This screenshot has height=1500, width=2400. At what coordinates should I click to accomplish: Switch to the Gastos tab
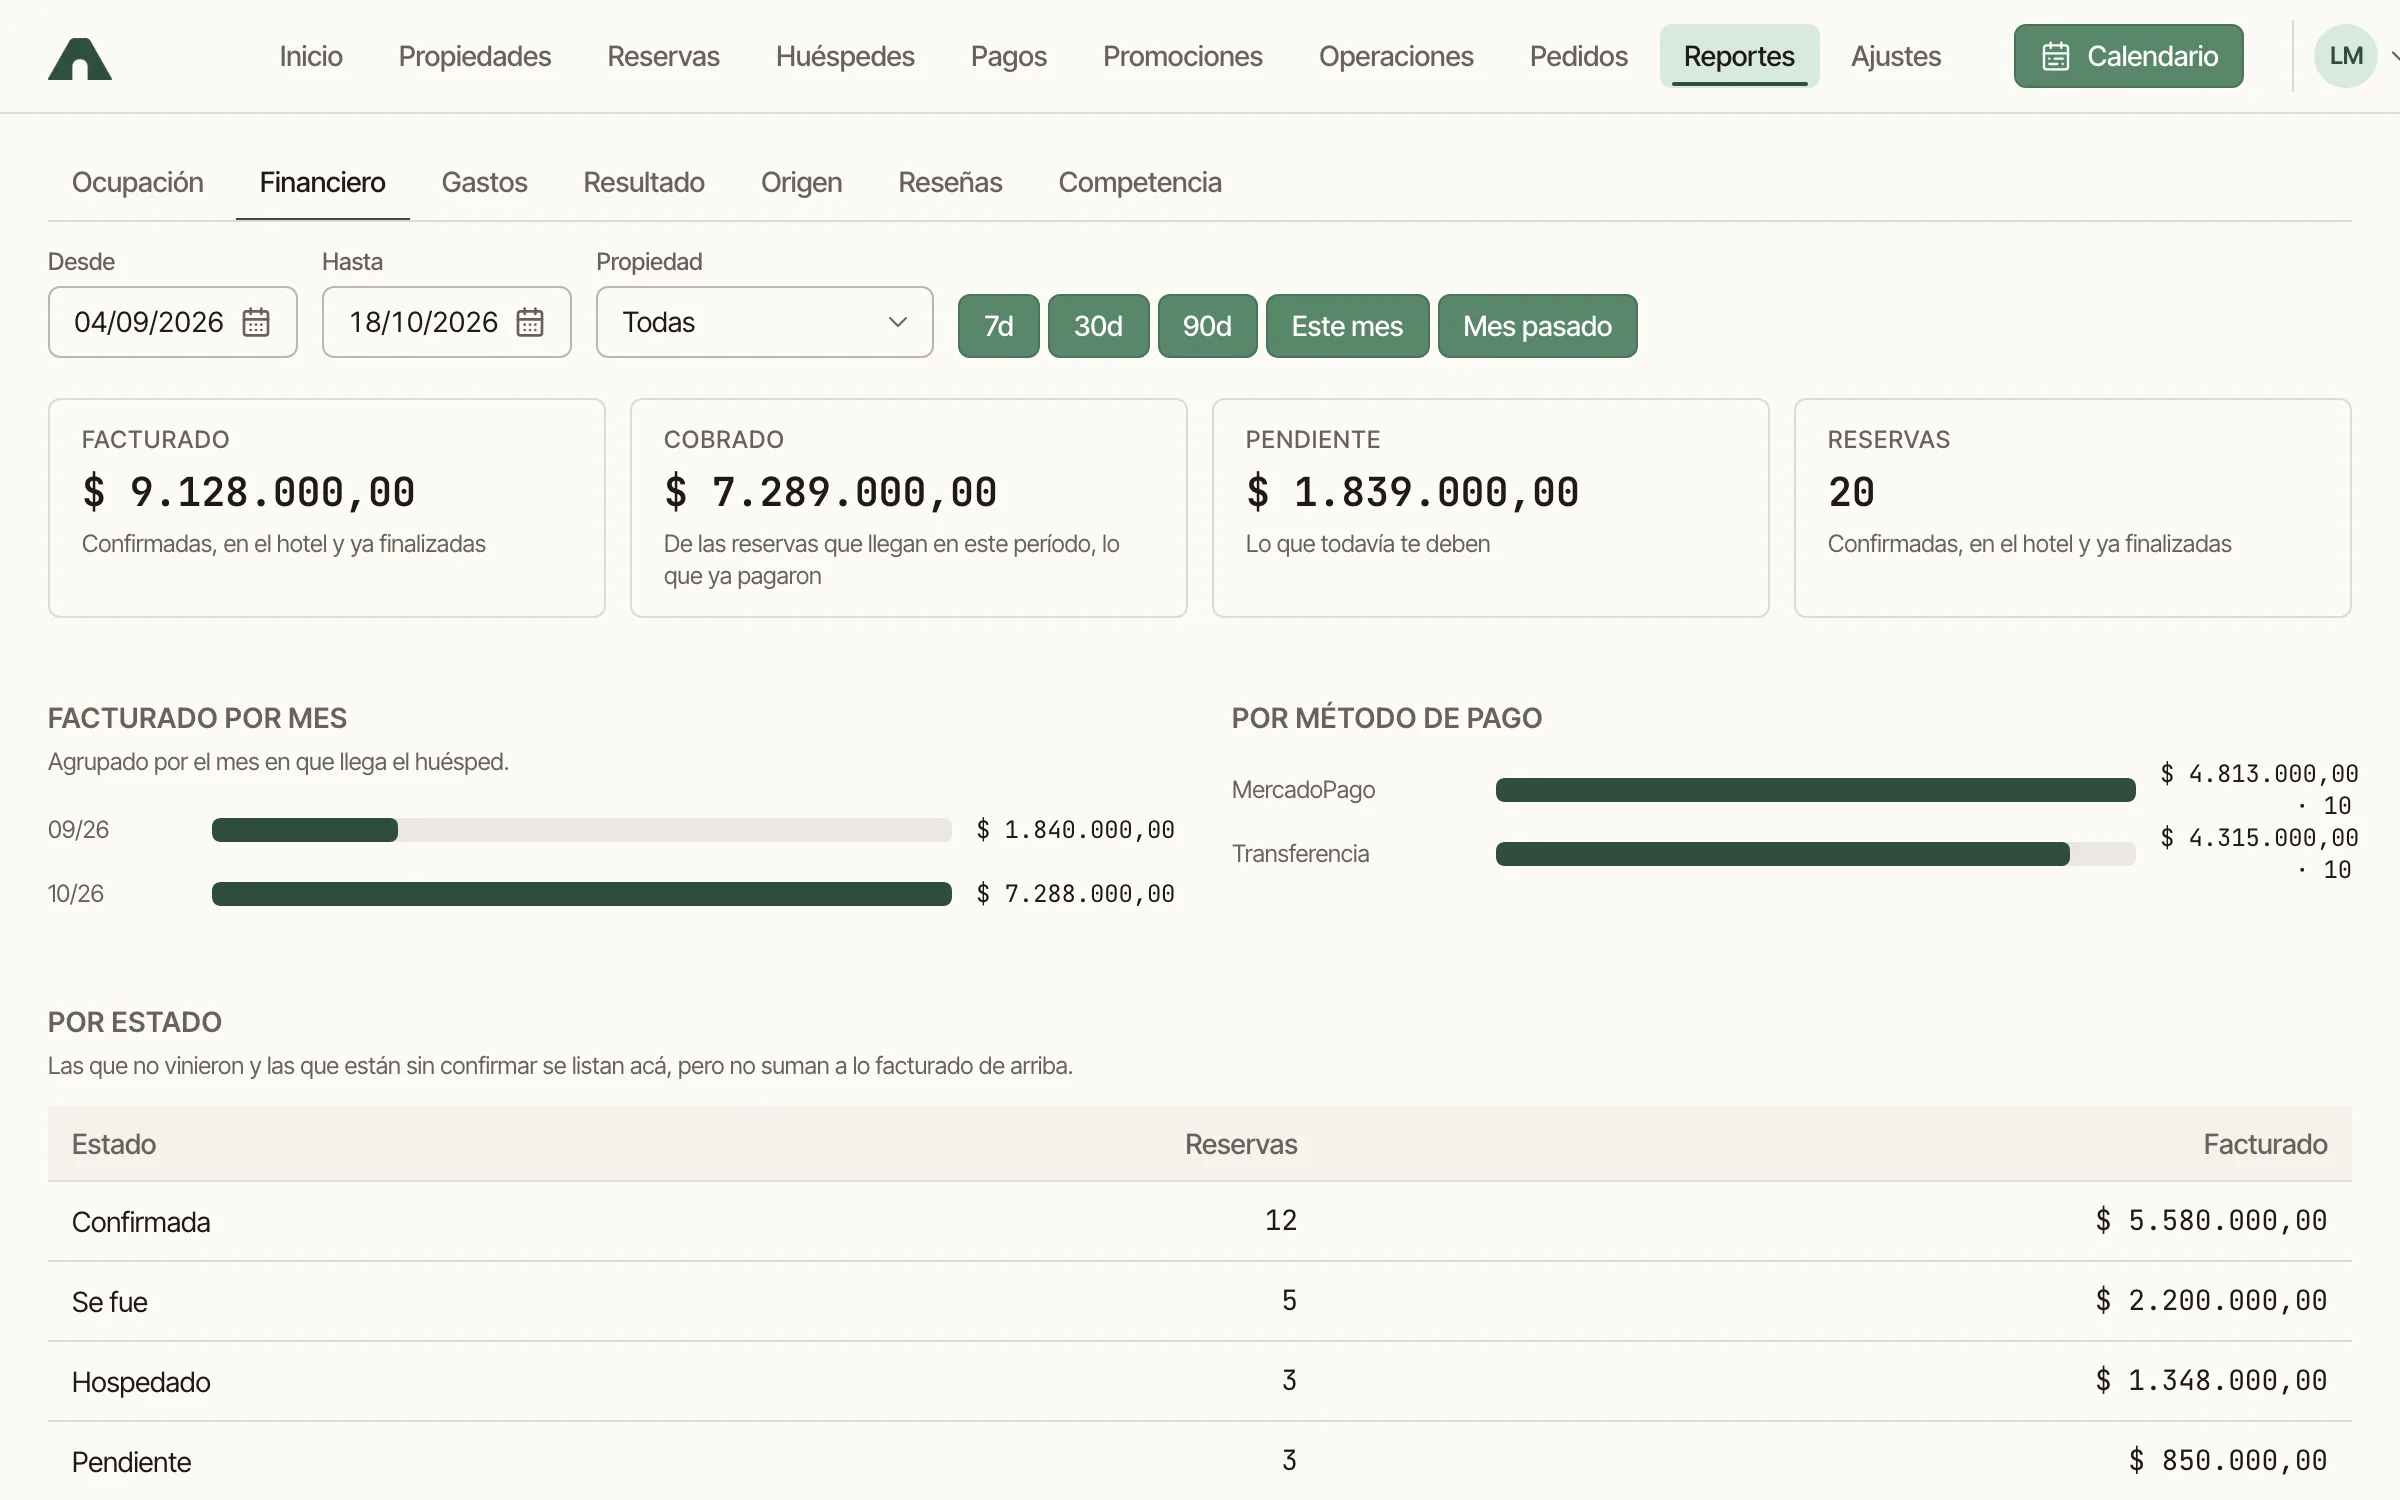[484, 182]
